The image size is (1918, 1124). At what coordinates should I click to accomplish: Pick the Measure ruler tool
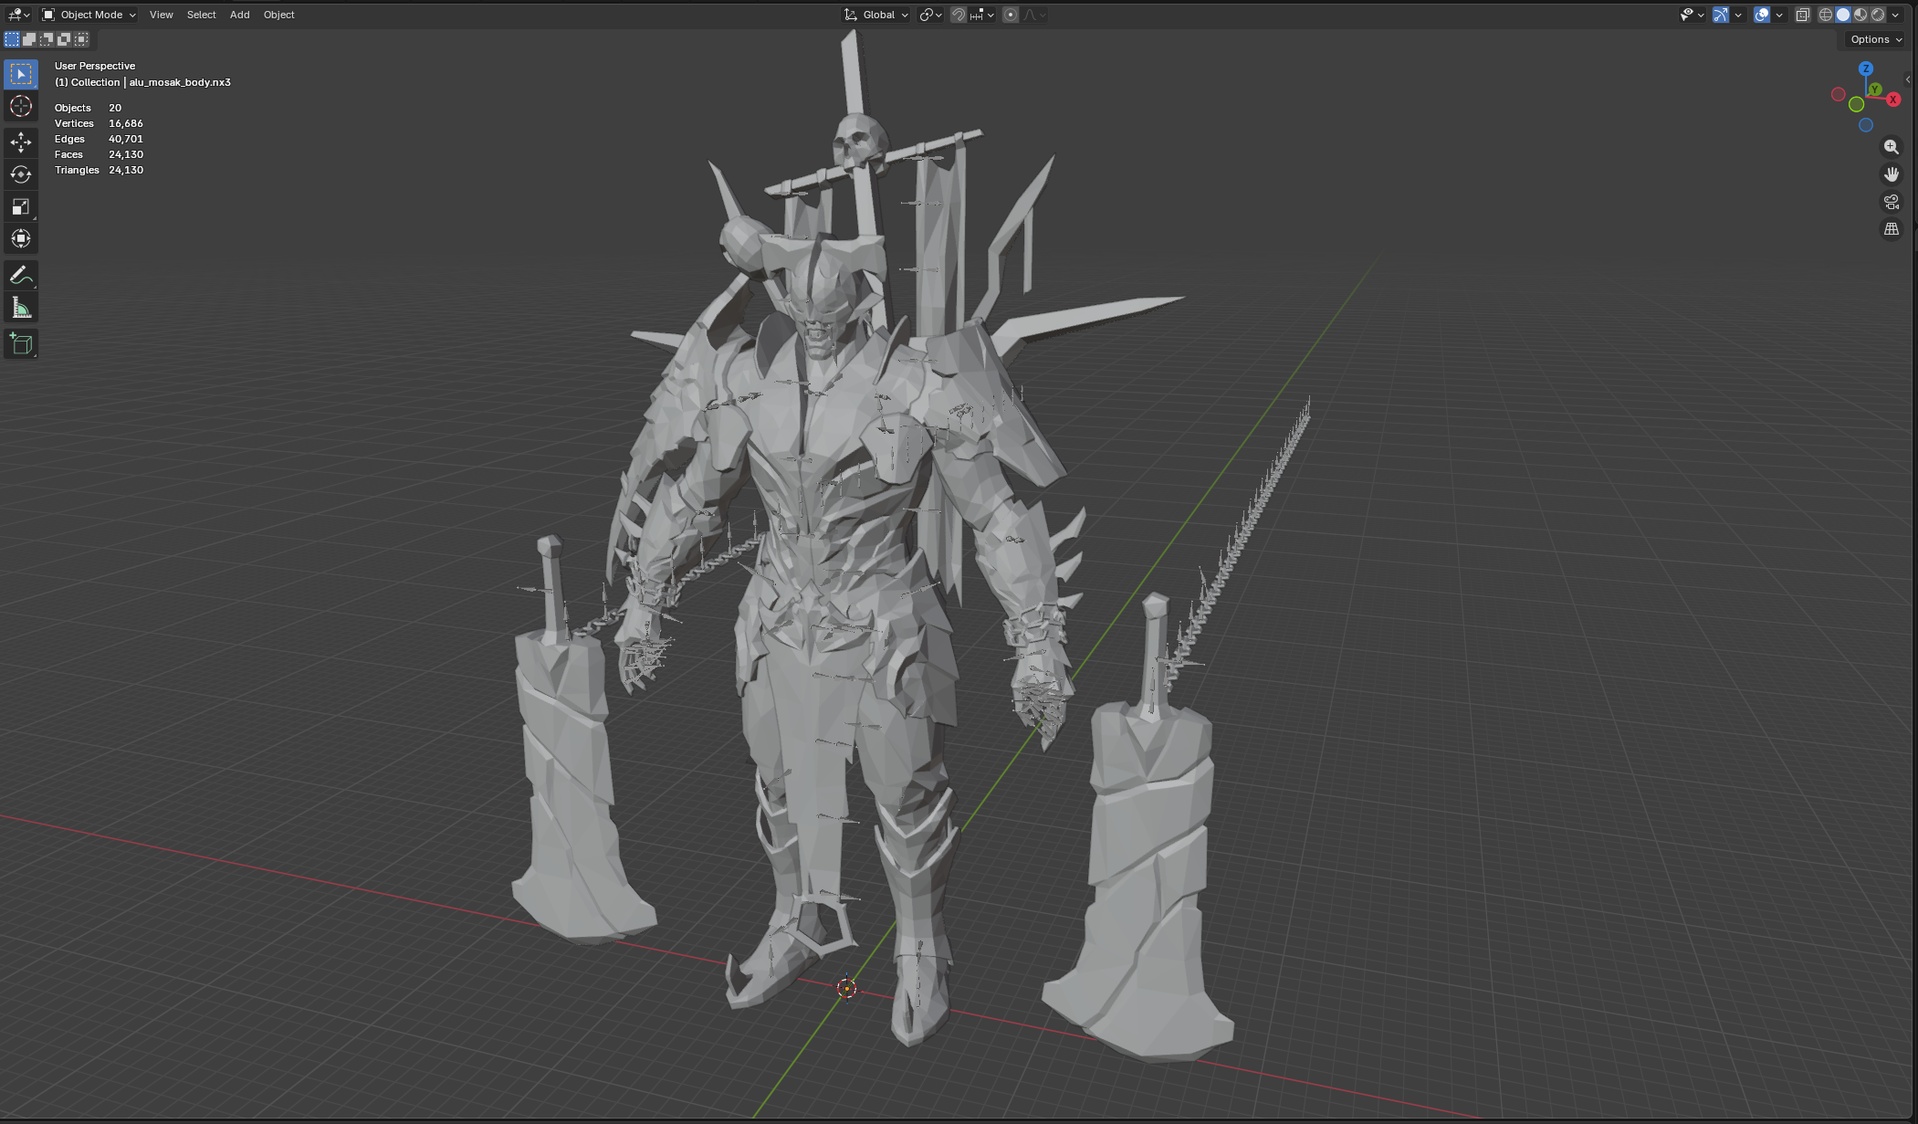21,307
